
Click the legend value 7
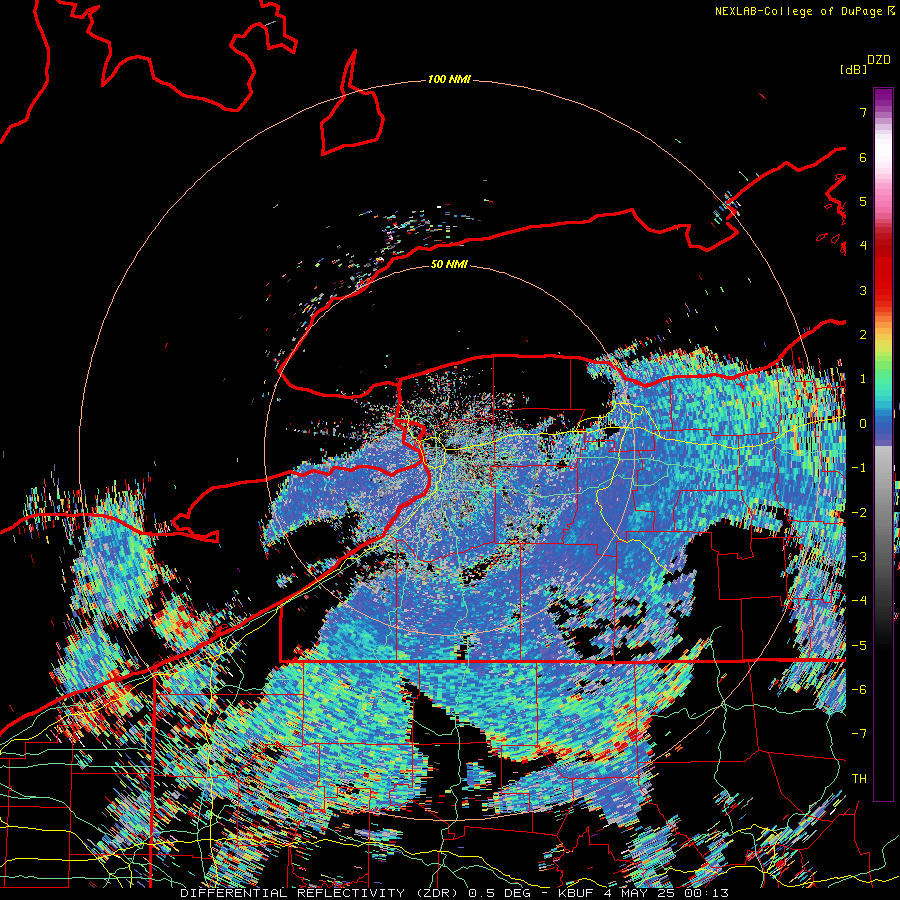click(863, 112)
